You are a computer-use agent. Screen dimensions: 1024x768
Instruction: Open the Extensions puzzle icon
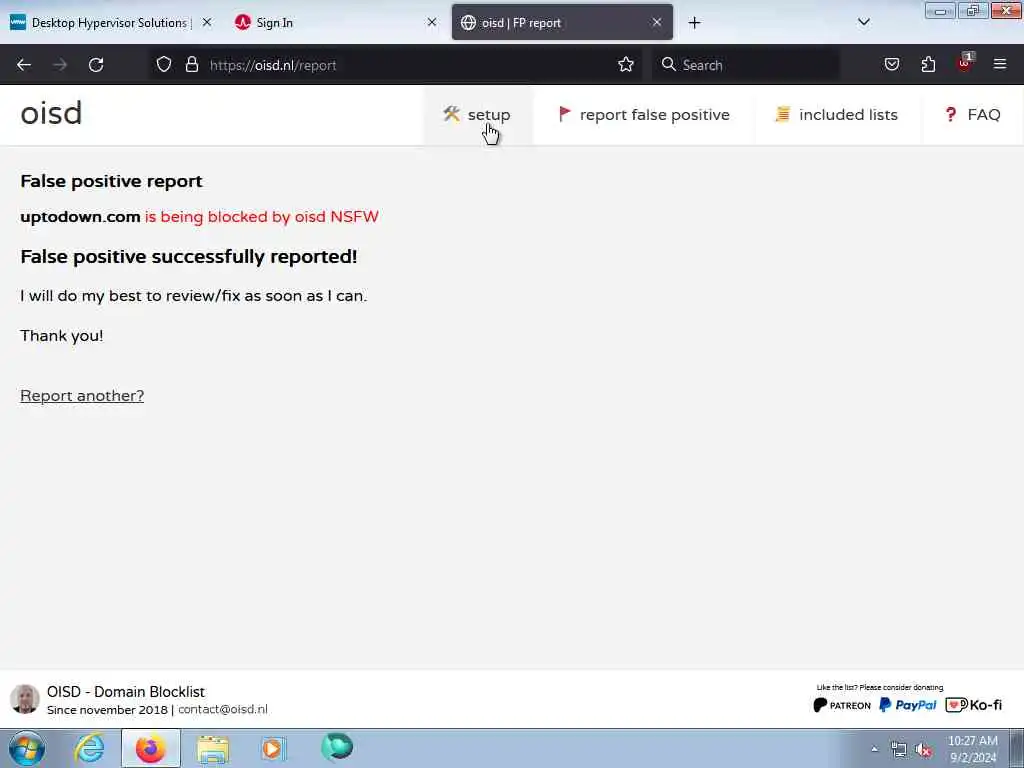tap(928, 64)
